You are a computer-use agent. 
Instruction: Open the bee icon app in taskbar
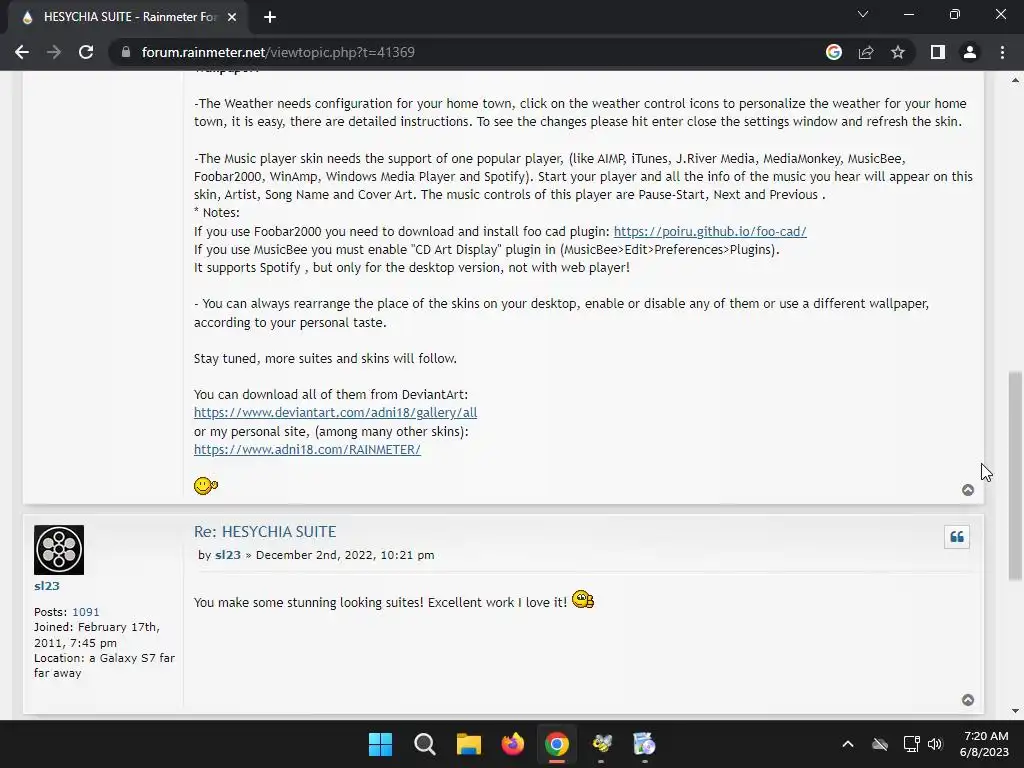pos(601,744)
